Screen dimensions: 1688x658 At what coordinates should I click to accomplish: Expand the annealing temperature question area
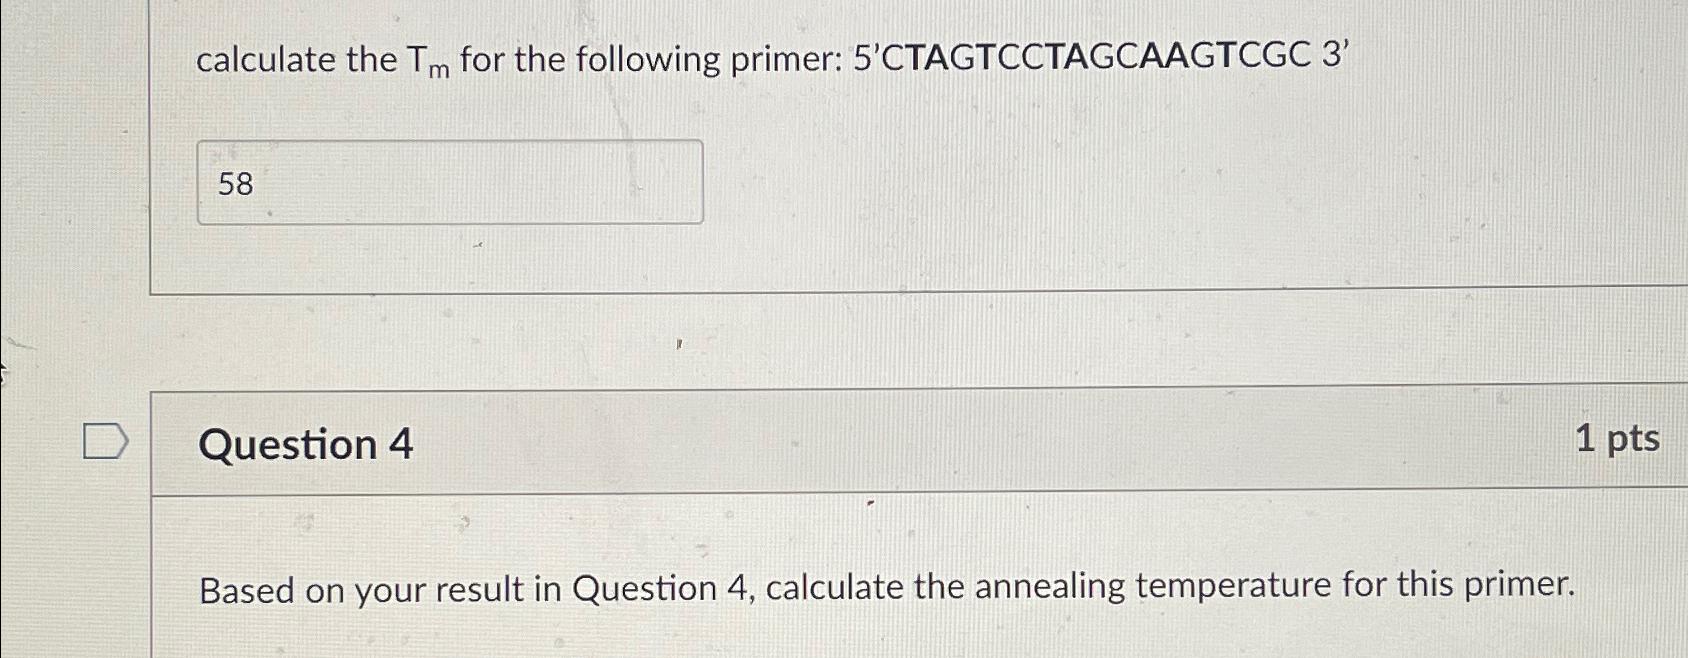tap(307, 445)
